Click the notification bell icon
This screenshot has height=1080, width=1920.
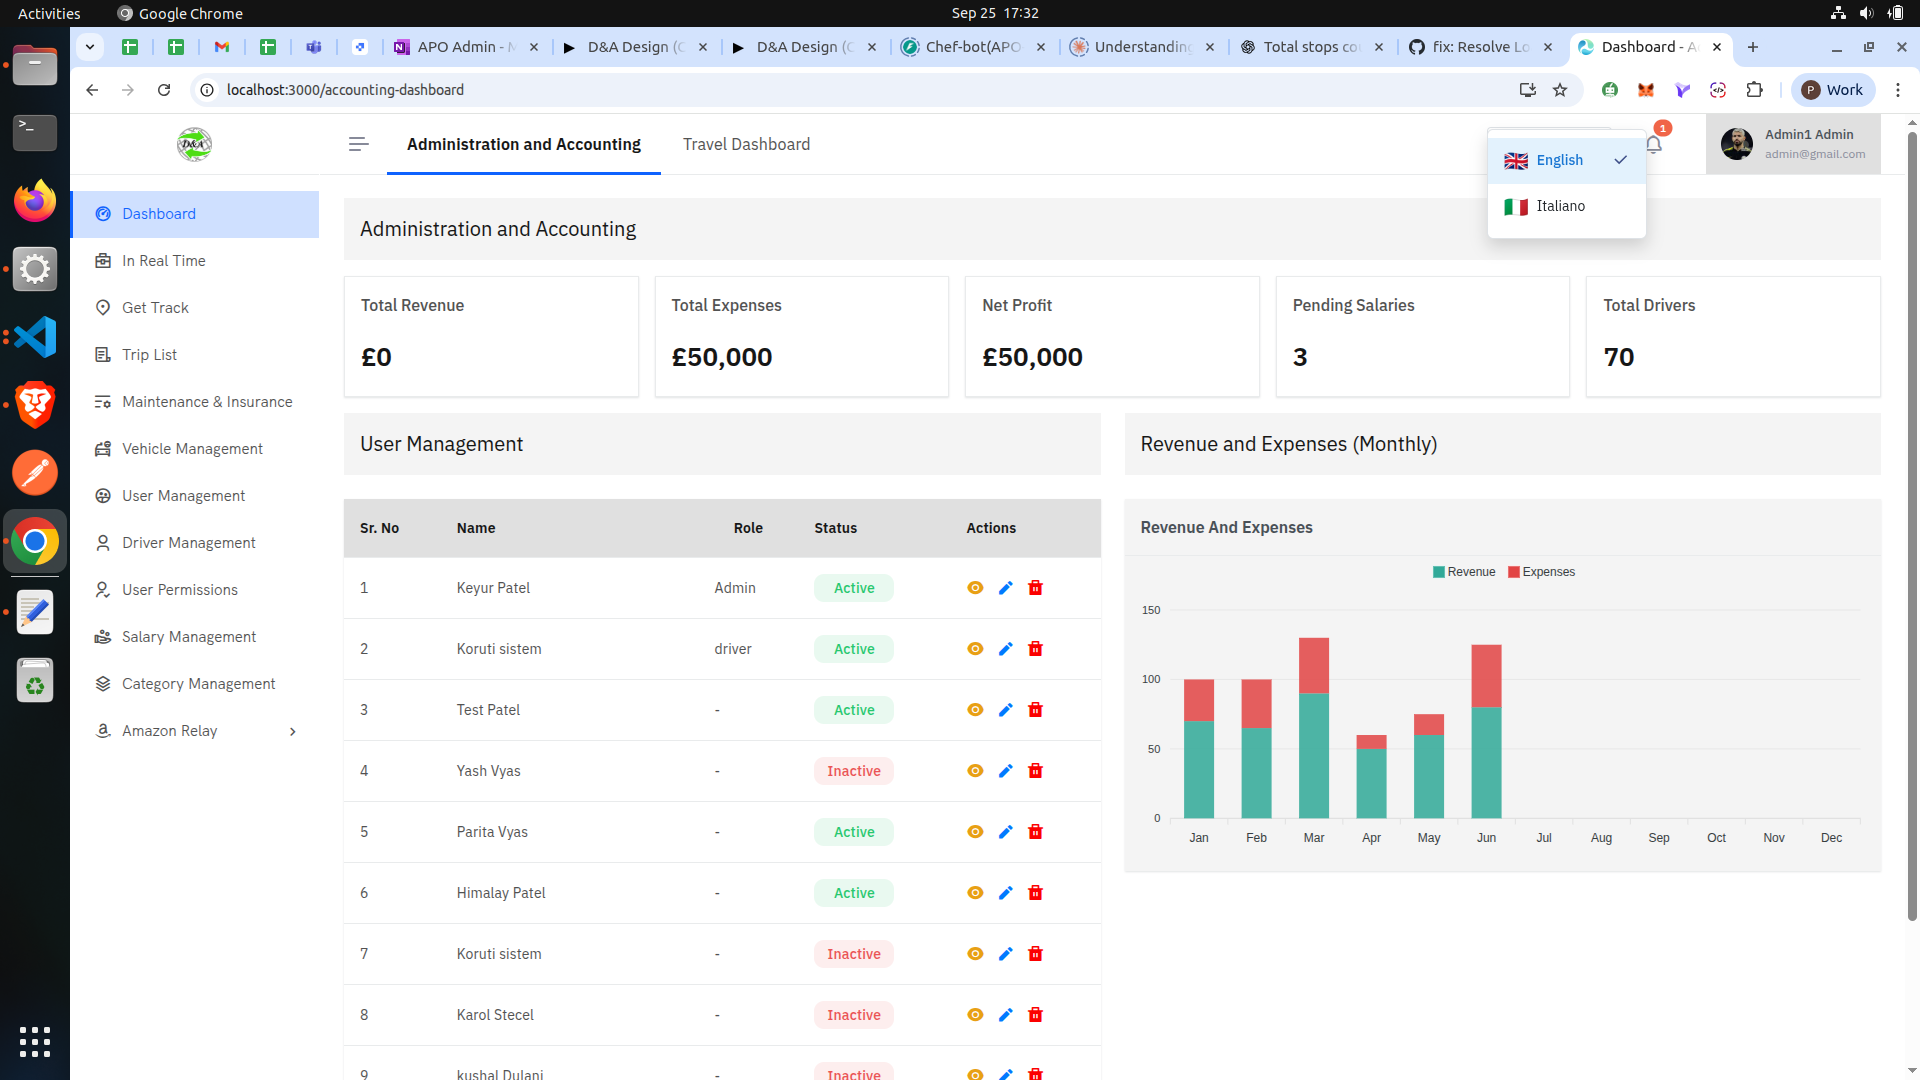click(1654, 145)
